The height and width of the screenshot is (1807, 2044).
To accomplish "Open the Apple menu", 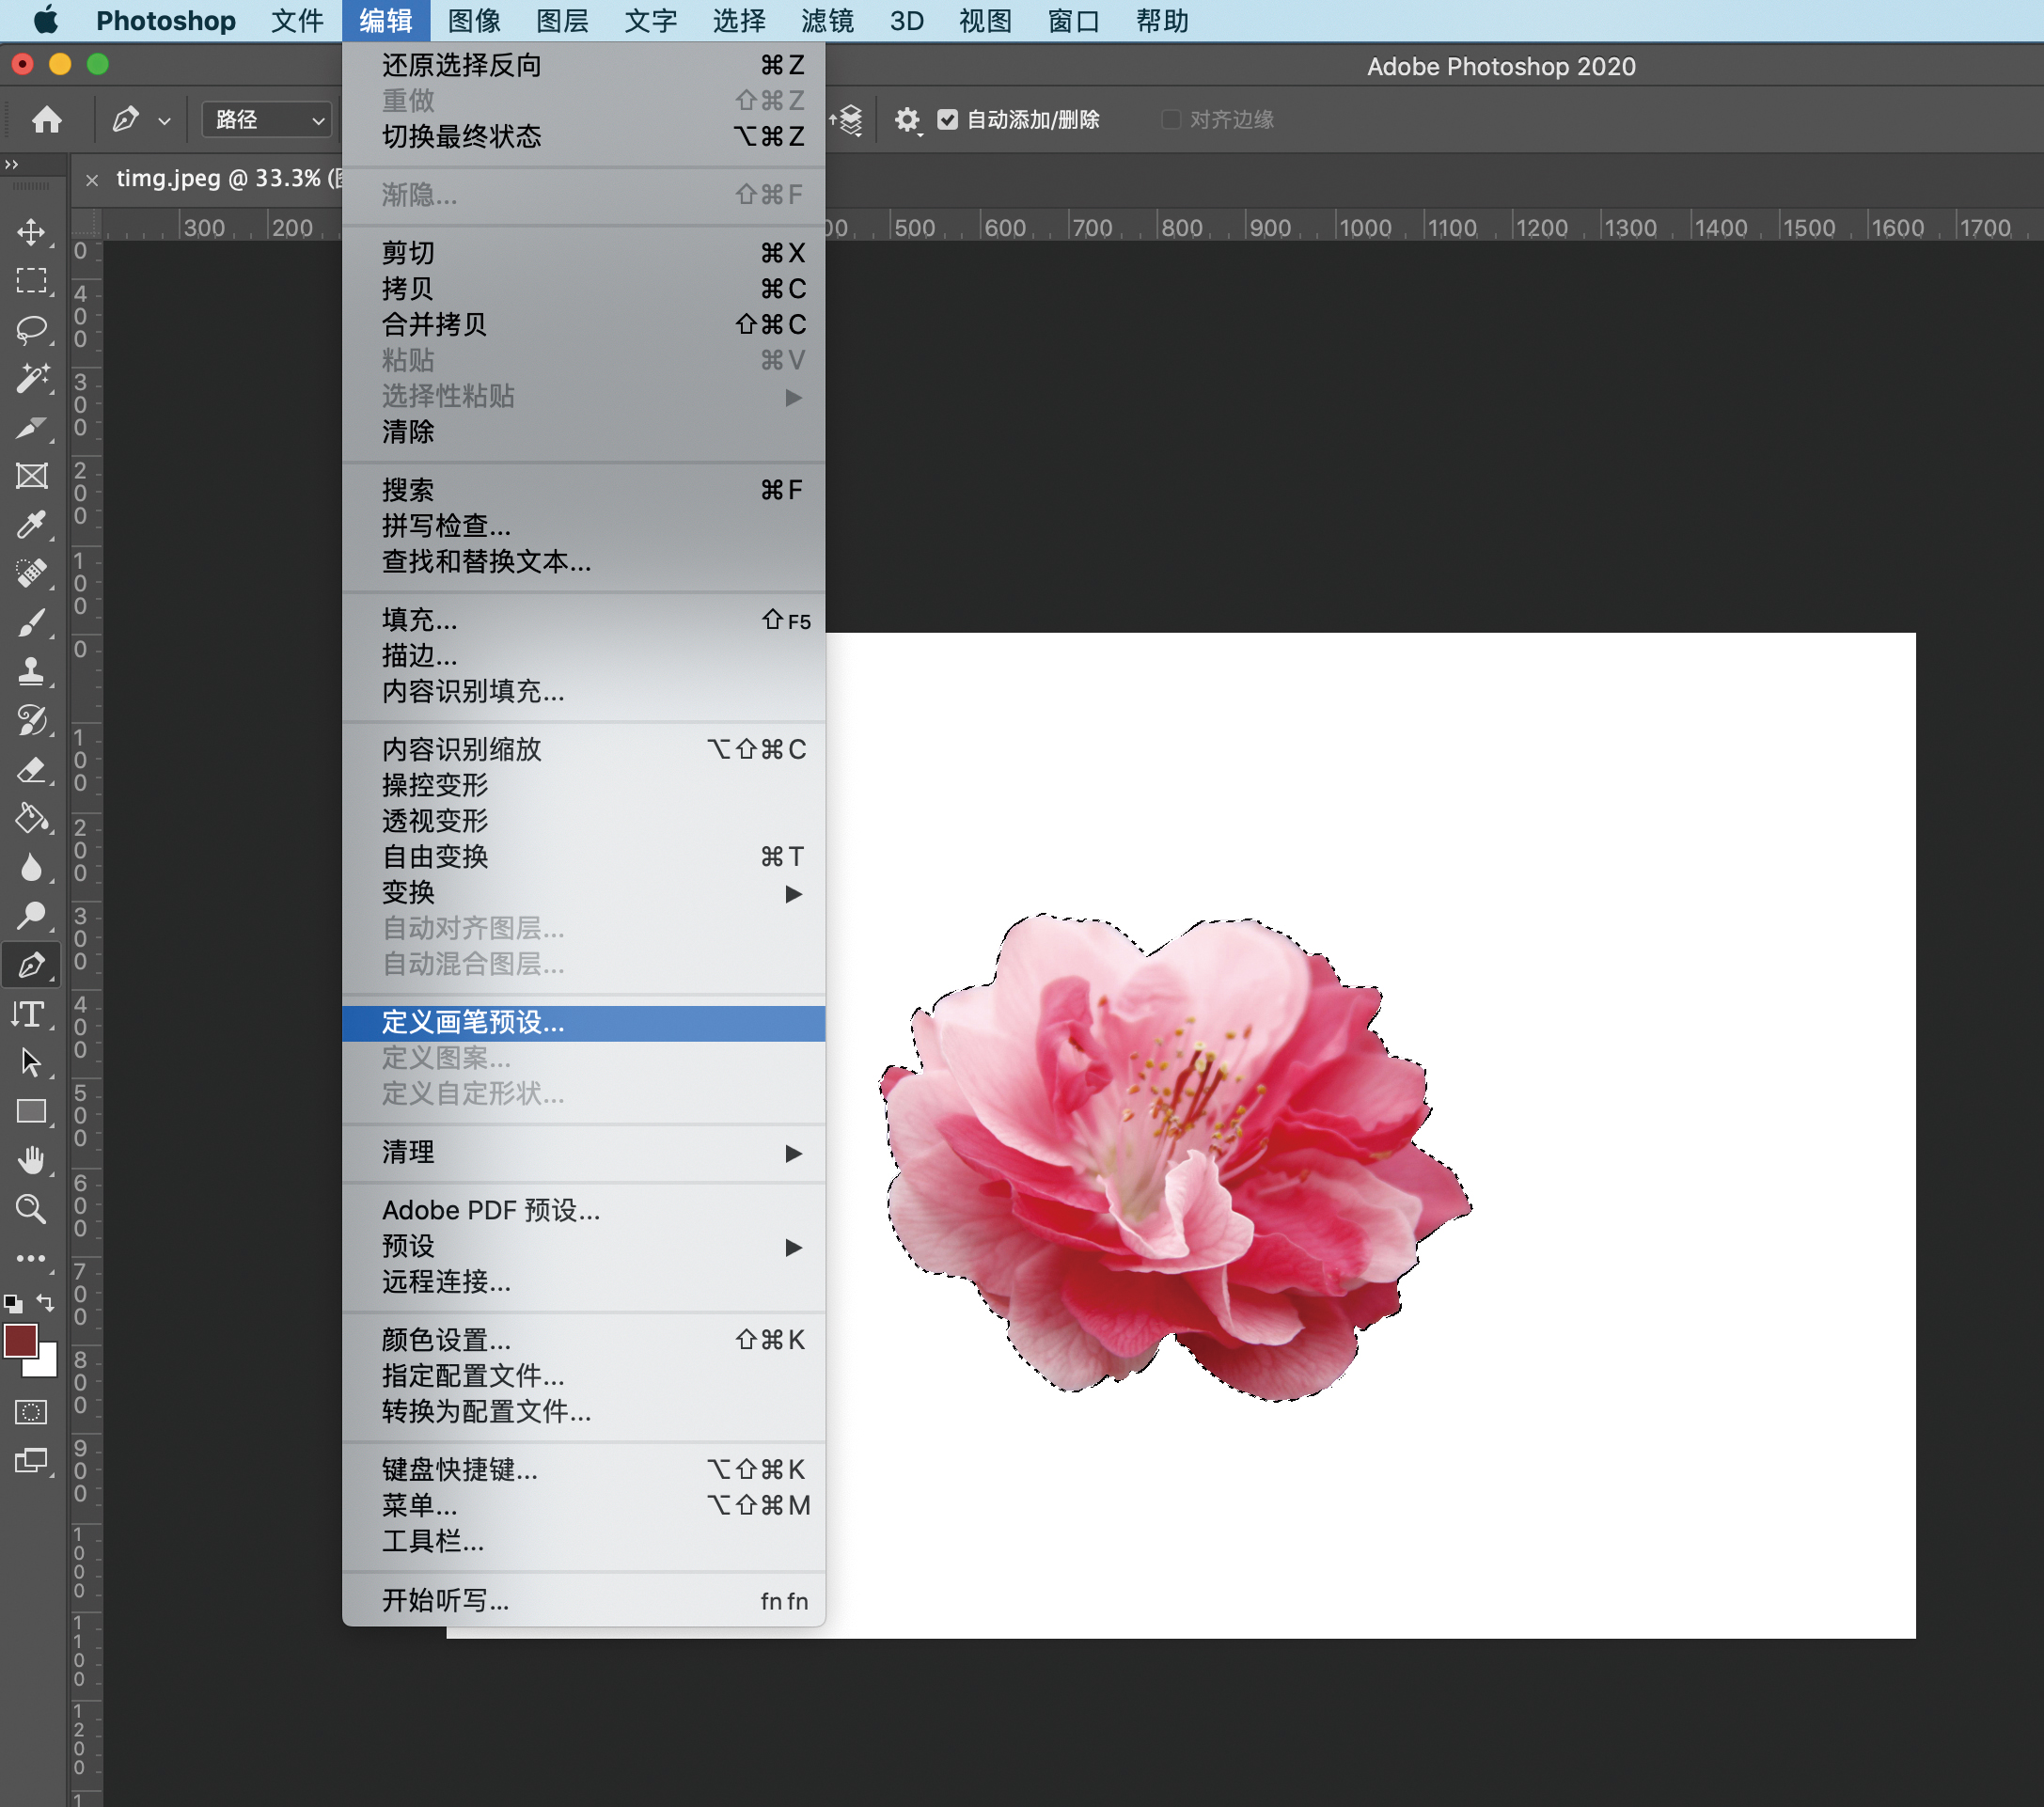I will tap(45, 20).
